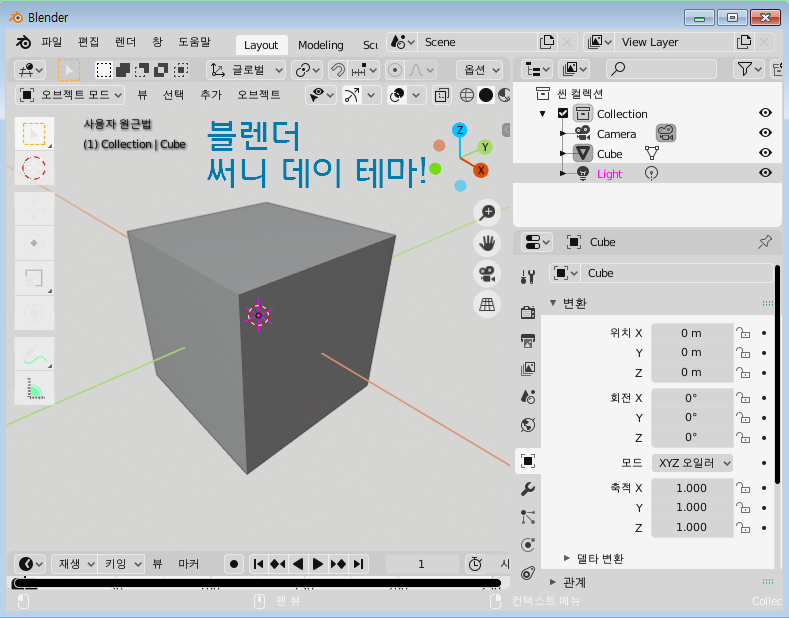Switch to the Modeling workspace tab
This screenshot has width=789, height=618.
[321, 45]
